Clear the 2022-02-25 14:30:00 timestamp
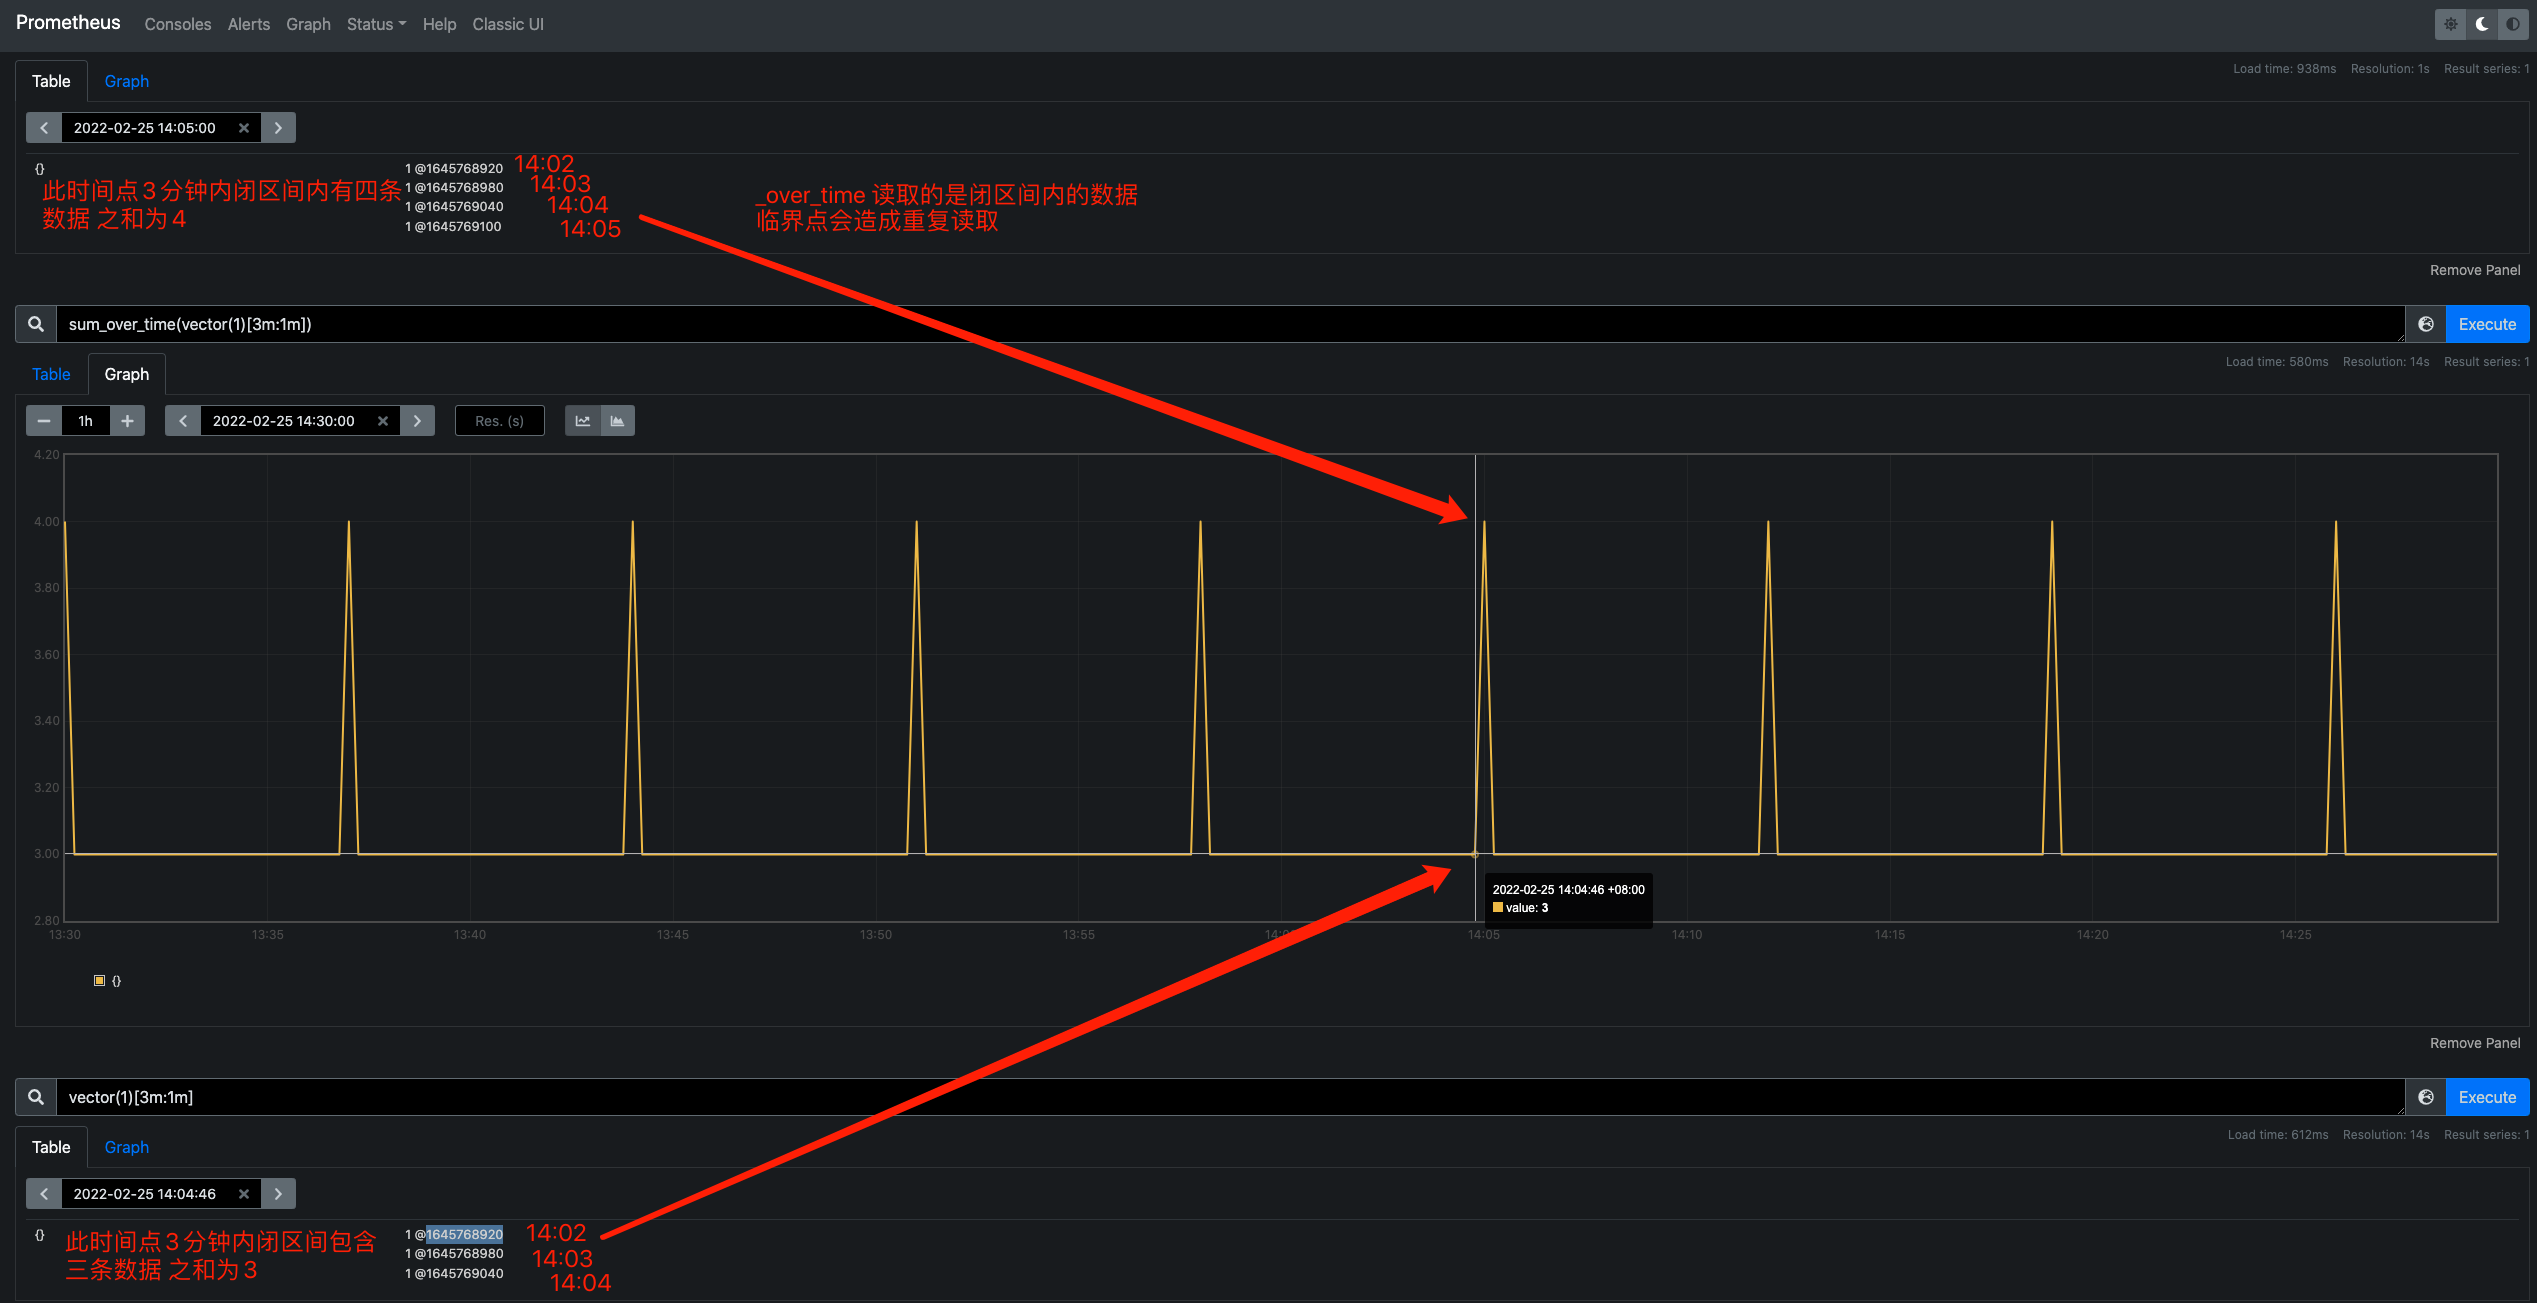Screen dimensions: 2537x1303 [x=383, y=420]
